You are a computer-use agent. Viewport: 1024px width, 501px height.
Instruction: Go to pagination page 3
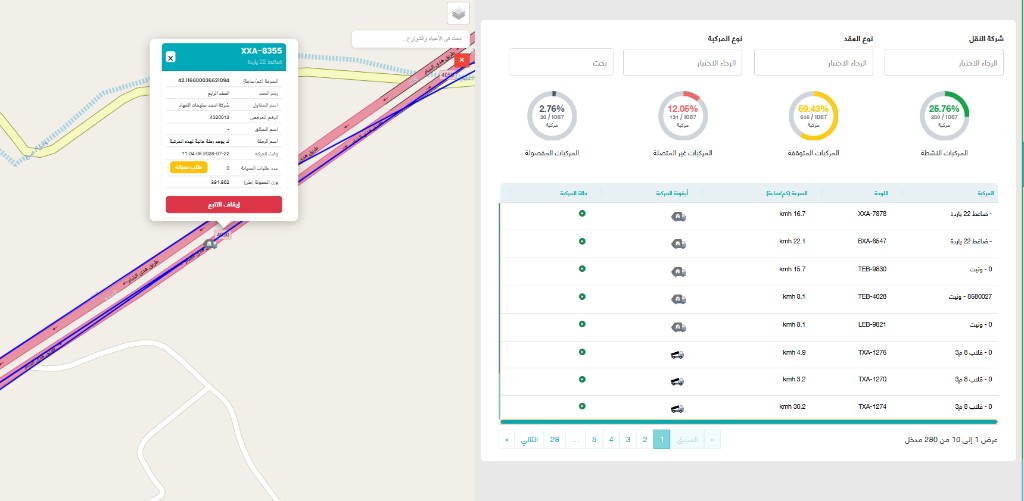(x=628, y=440)
